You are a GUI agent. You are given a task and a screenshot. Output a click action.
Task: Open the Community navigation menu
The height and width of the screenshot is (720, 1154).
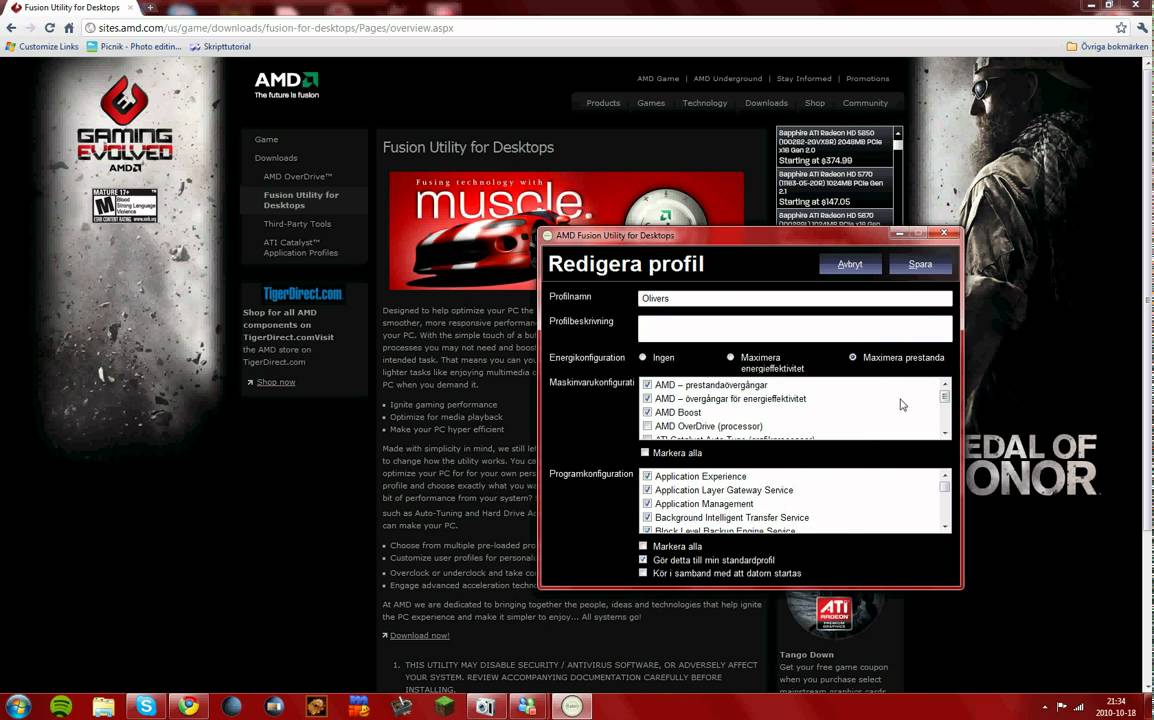[x=865, y=103]
